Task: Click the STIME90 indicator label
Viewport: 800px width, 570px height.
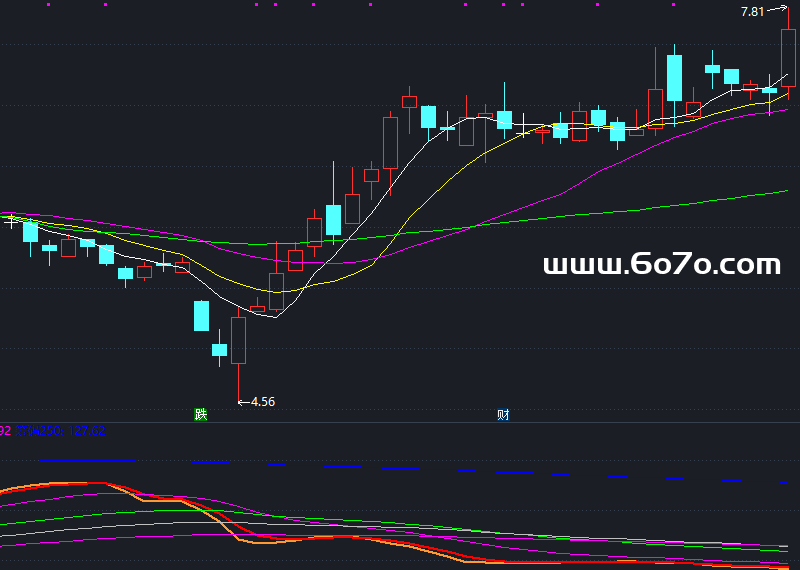Action: [40, 431]
